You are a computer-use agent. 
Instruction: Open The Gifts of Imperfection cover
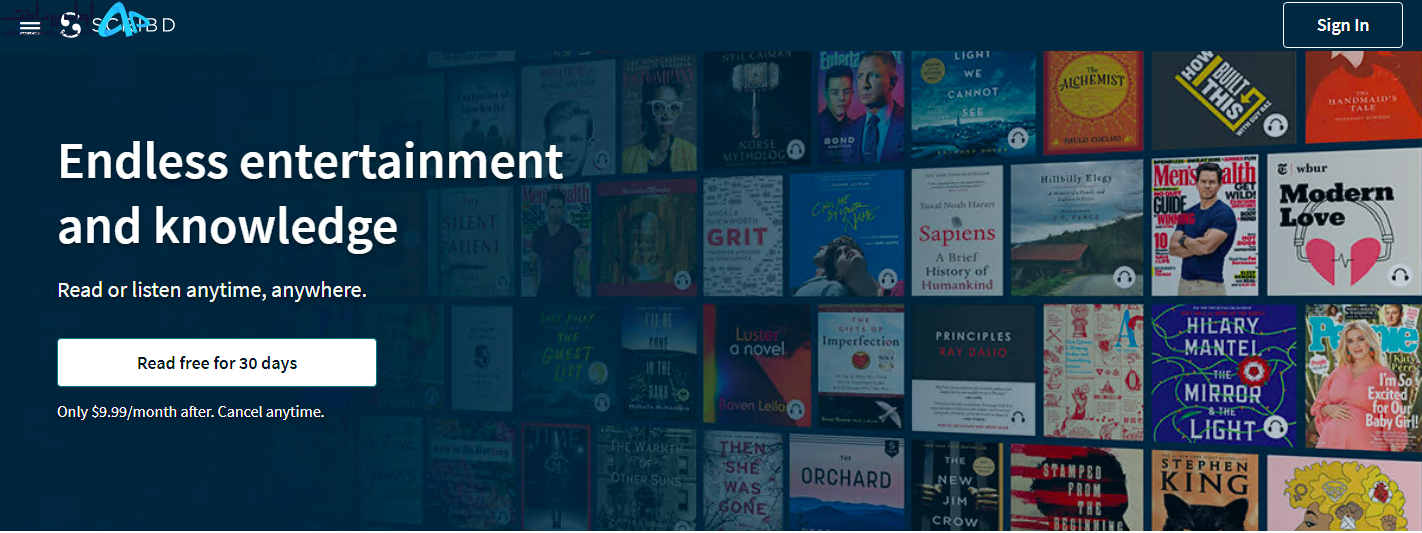(860, 367)
